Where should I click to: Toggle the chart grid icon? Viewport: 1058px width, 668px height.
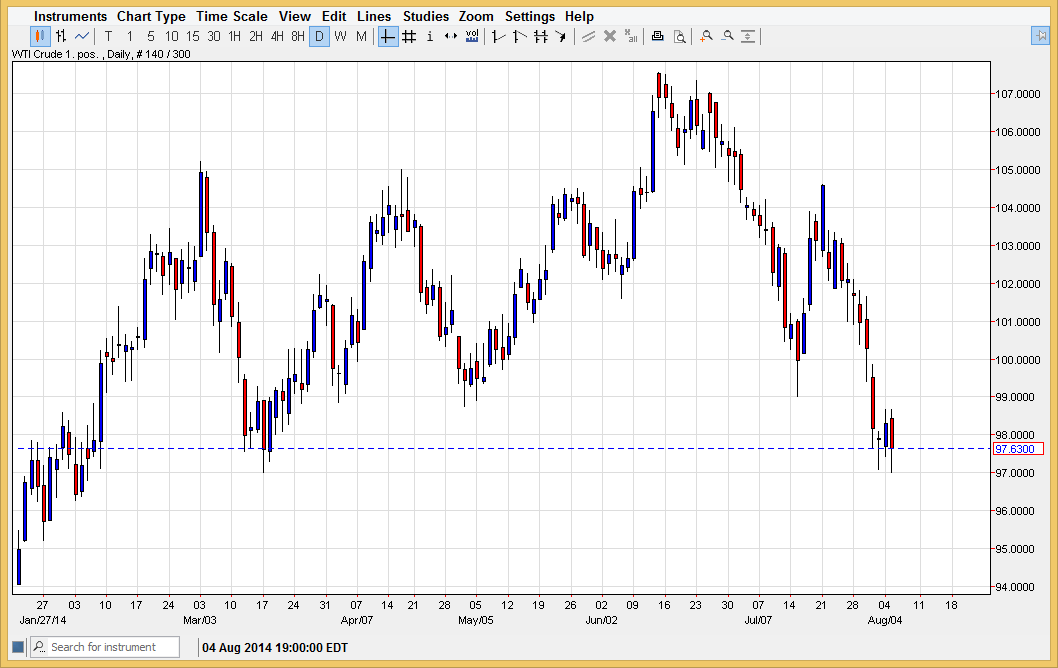(408, 36)
